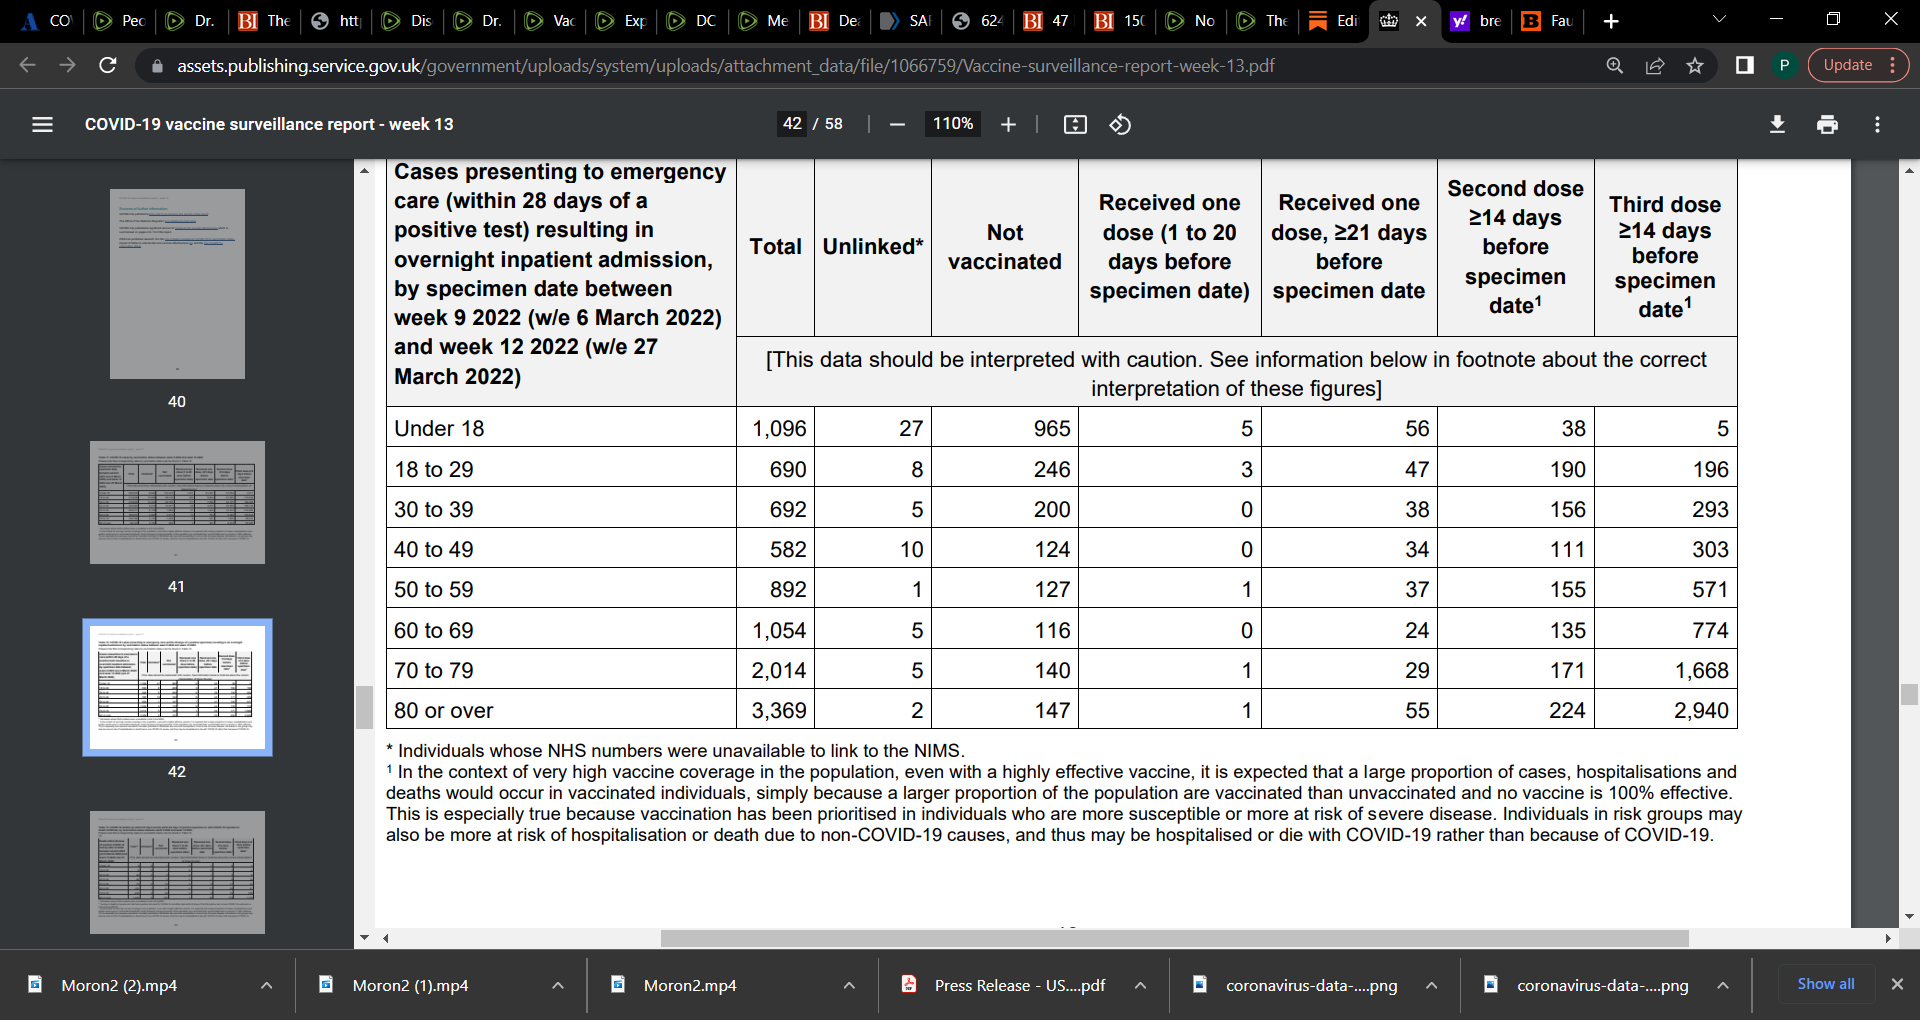Viewport: 1920px width, 1020px height.
Task: Expand options for Press Release PDF download
Action: (x=1140, y=985)
